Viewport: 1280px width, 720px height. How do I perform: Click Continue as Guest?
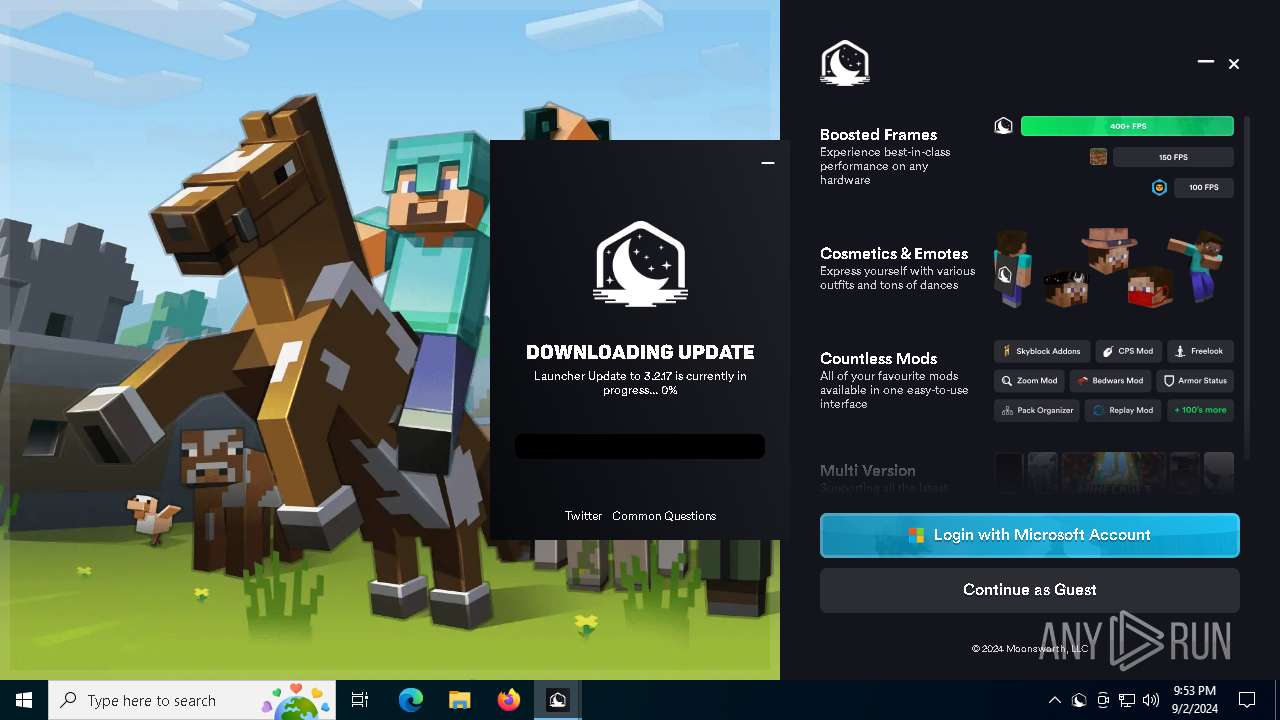1030,590
